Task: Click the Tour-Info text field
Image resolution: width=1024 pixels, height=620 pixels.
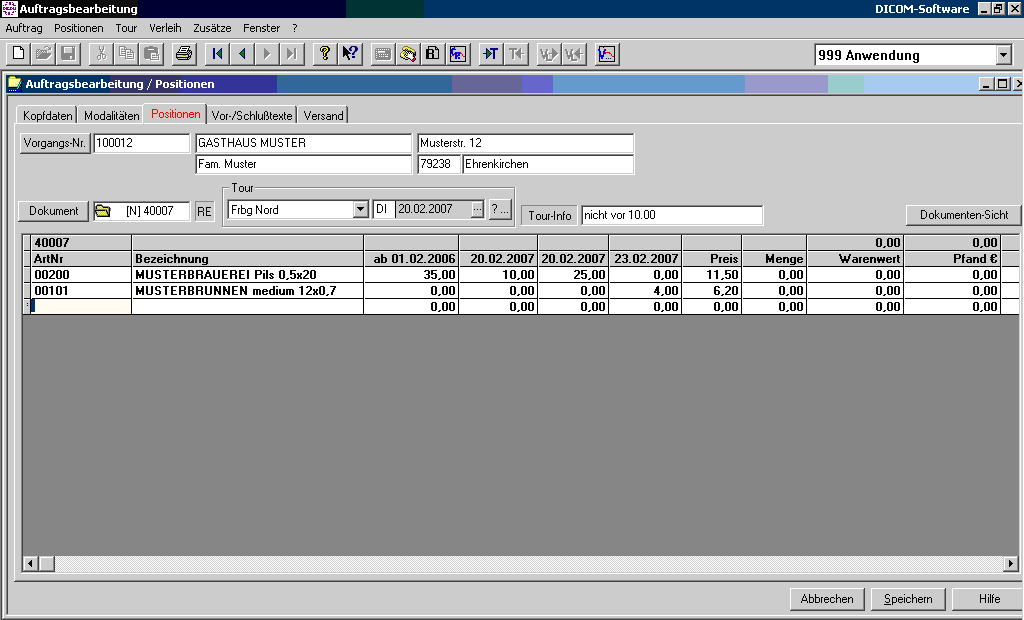Action: point(672,215)
